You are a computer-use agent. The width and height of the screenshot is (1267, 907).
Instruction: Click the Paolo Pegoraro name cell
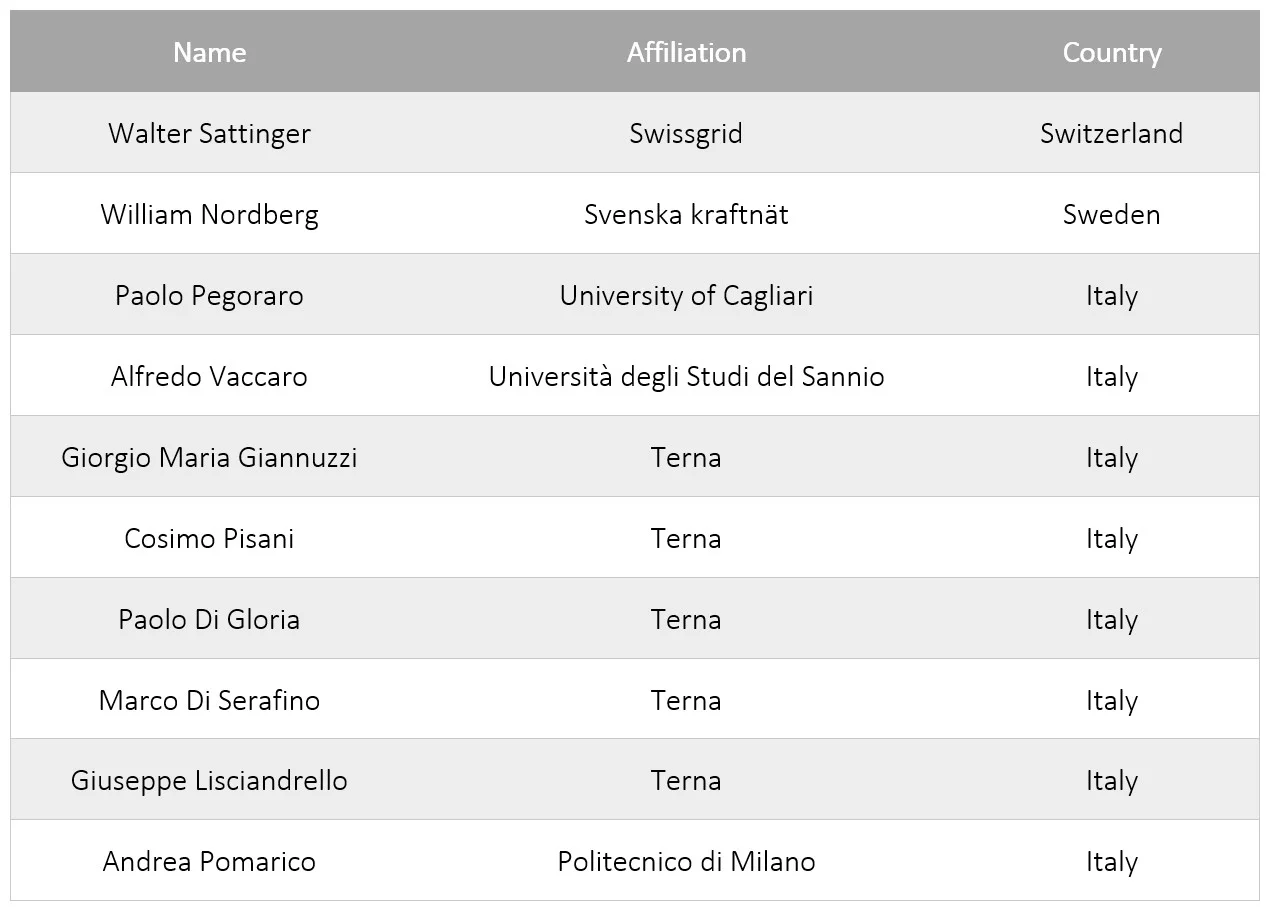pyautogui.click(x=209, y=295)
